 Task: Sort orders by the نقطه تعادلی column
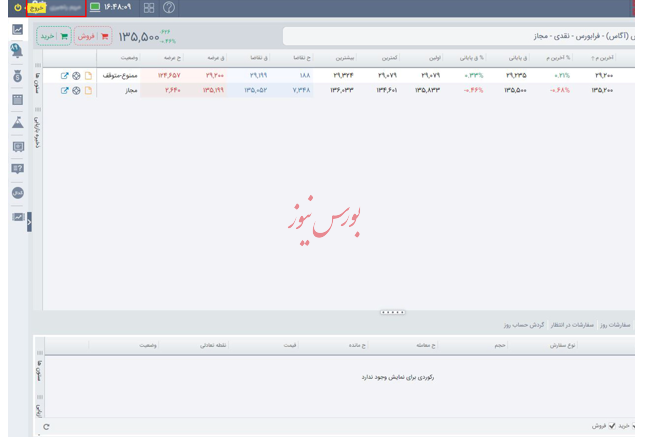click(x=213, y=345)
